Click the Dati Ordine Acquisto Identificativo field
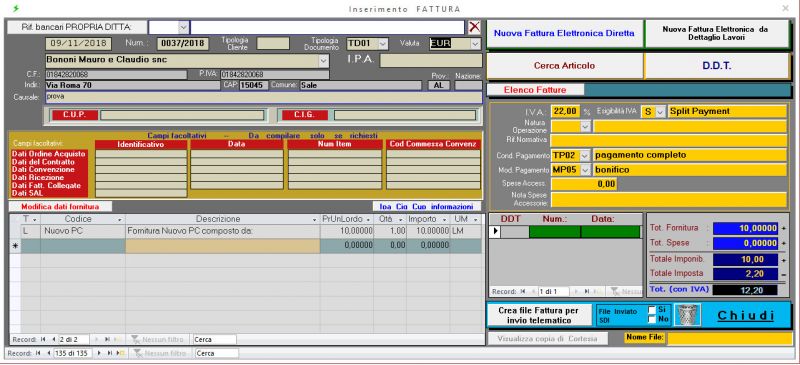800x365 pixels. 141,154
